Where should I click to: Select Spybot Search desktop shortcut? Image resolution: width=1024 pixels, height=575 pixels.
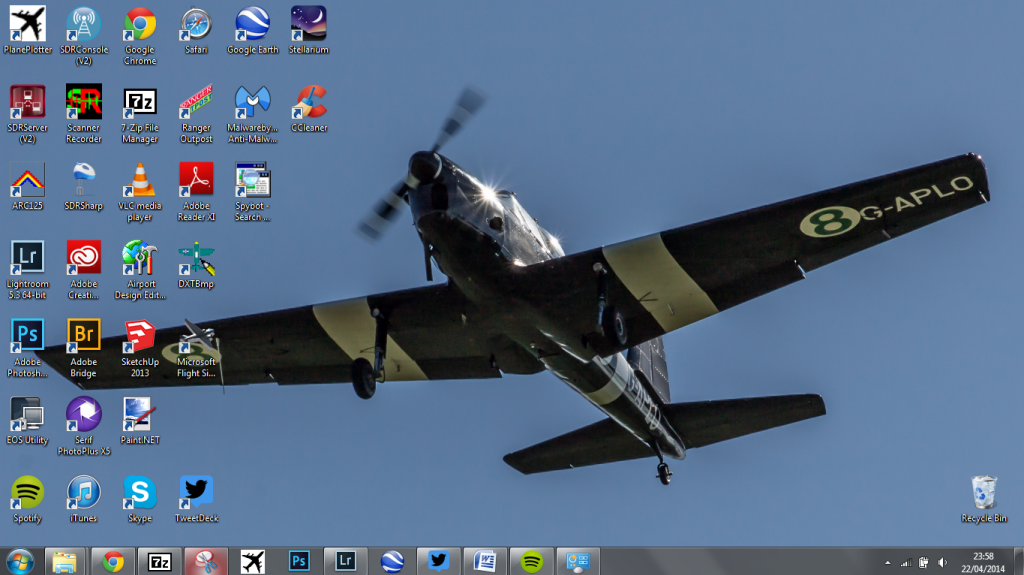253,192
